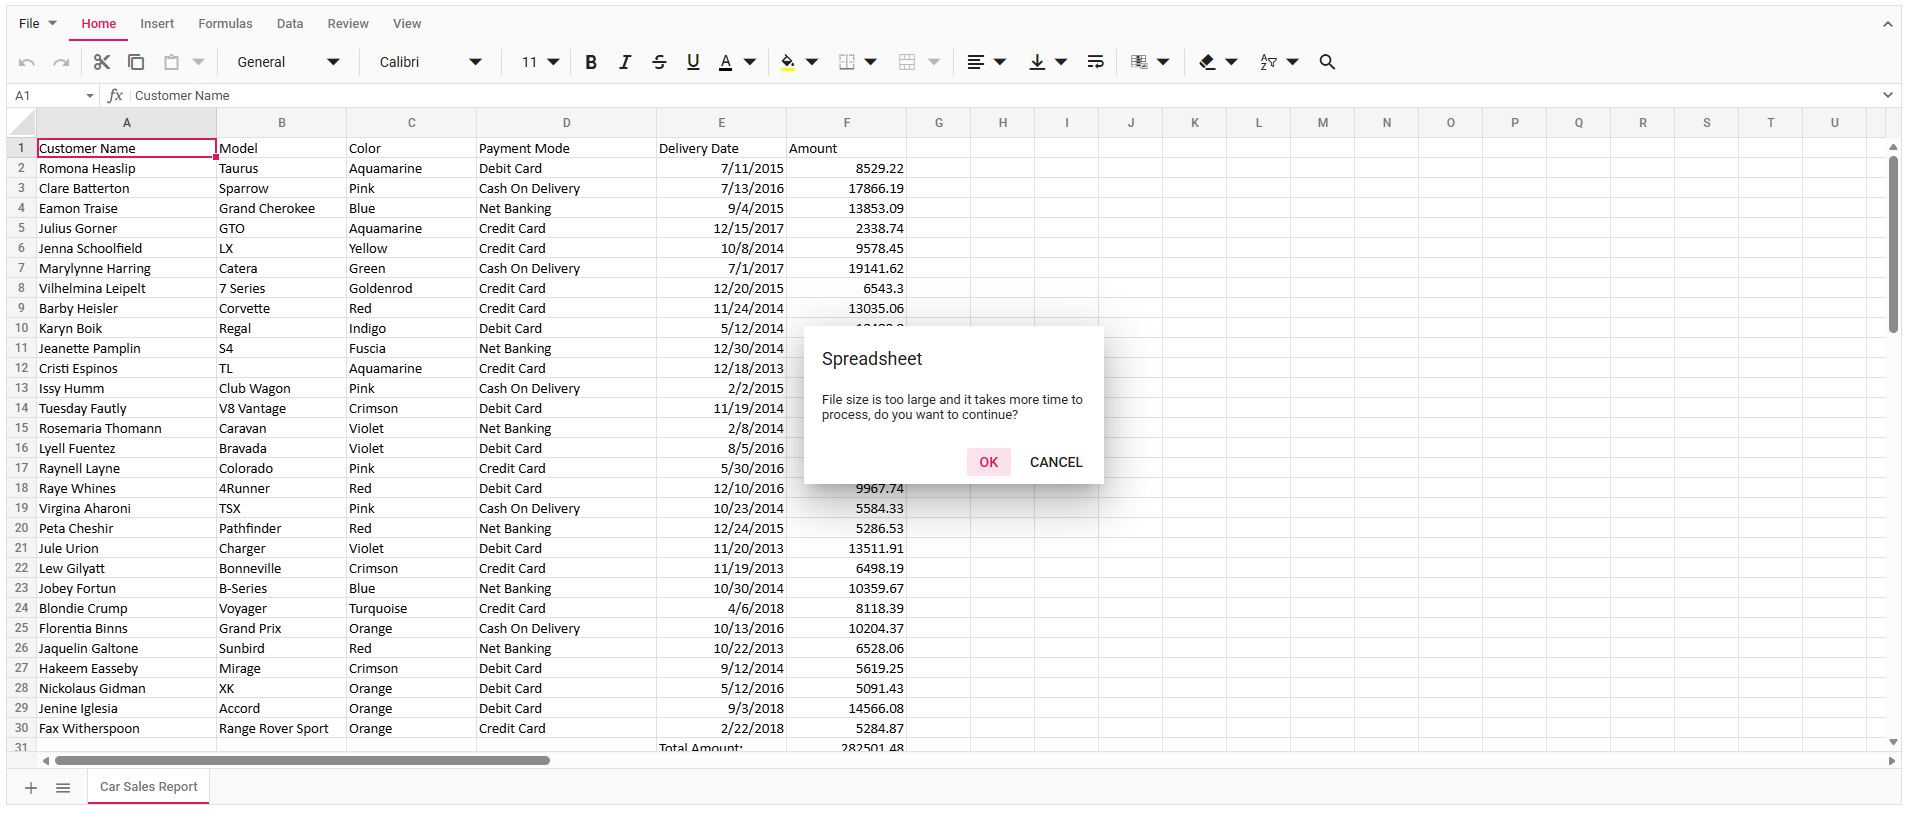Viewport: 1906px width, 820px height.
Task: Switch to the Insert tab
Action: tap(157, 23)
